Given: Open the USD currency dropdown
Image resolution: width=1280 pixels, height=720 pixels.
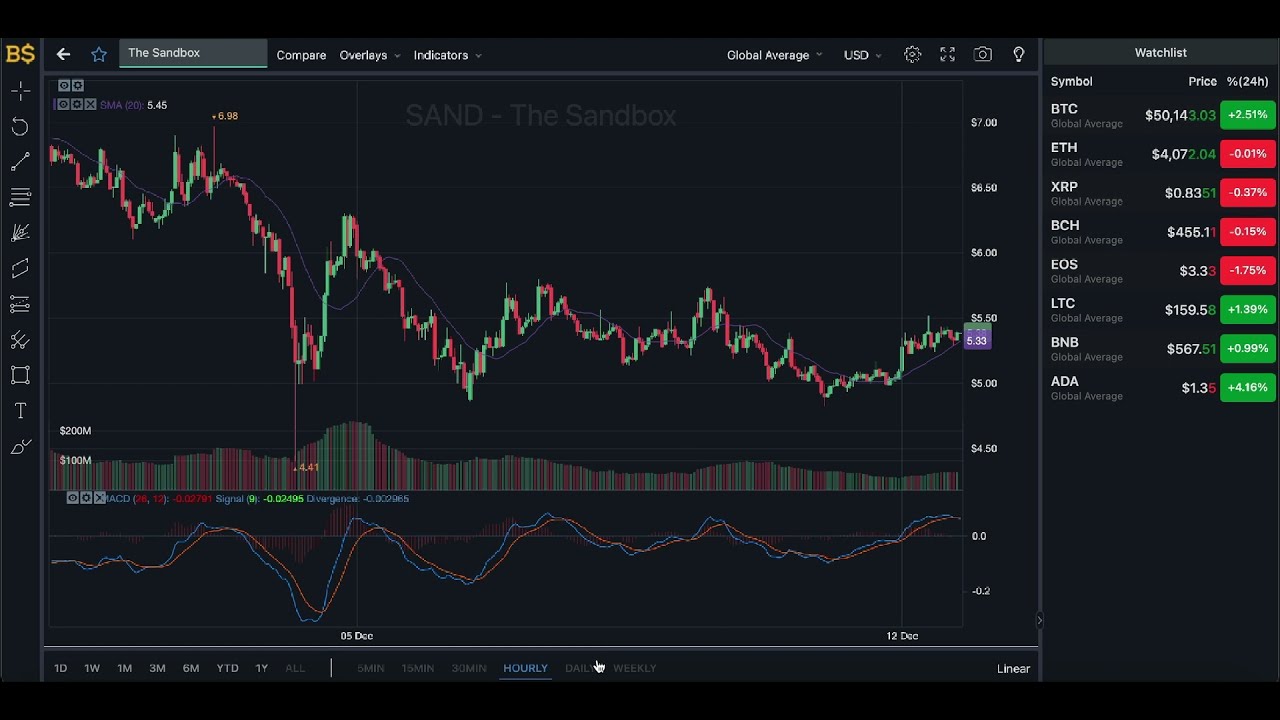Looking at the screenshot, I should (x=862, y=55).
